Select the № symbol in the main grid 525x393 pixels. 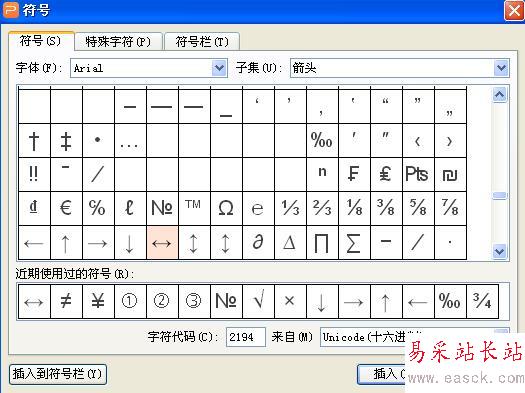tap(162, 208)
